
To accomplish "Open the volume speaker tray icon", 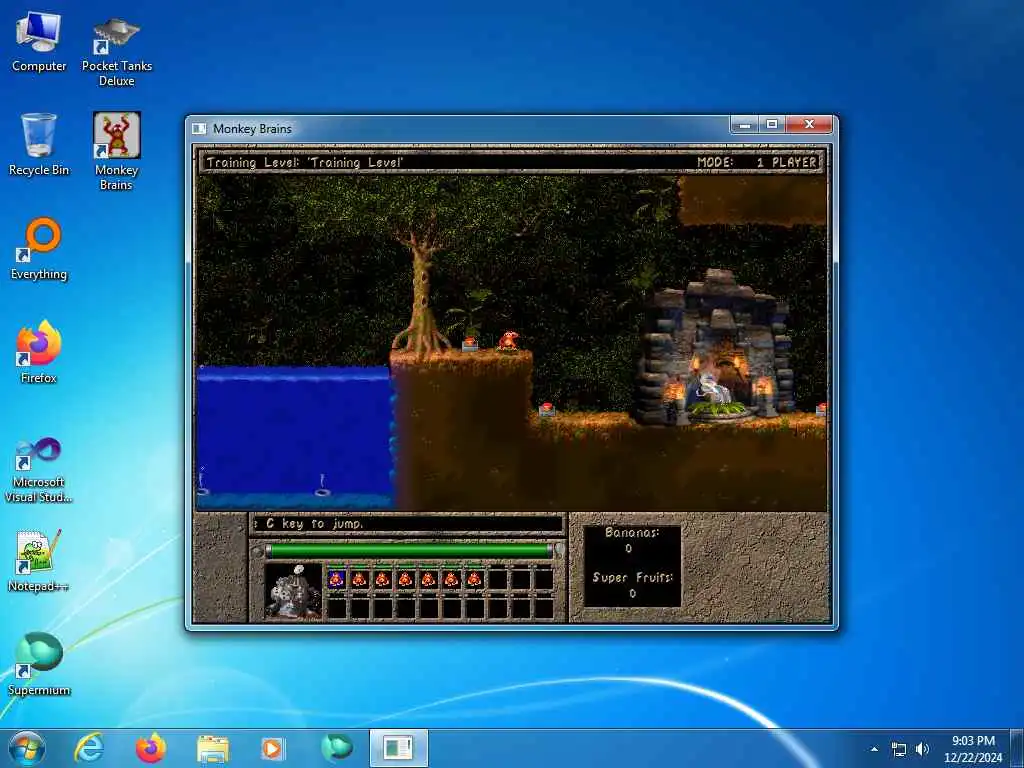I will click(922, 749).
